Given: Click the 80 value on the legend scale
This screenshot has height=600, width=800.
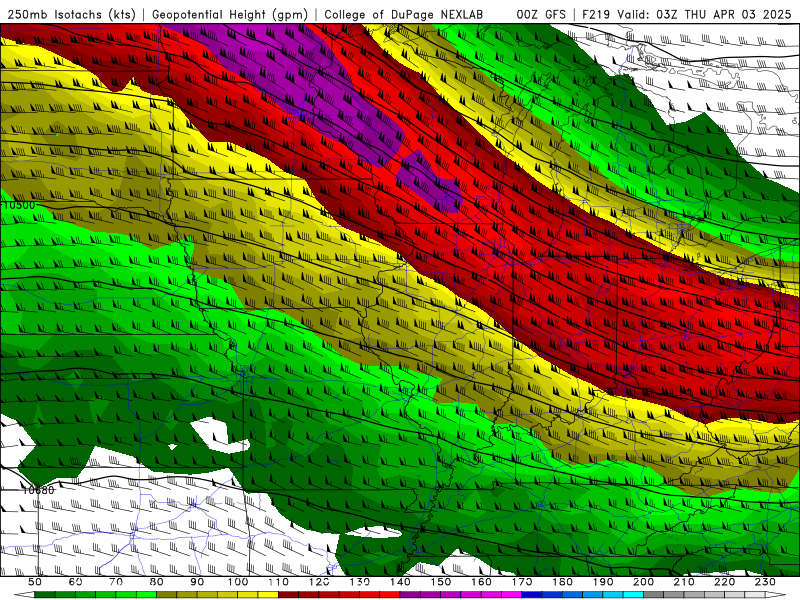Looking at the screenshot, I should pyautogui.click(x=157, y=582).
